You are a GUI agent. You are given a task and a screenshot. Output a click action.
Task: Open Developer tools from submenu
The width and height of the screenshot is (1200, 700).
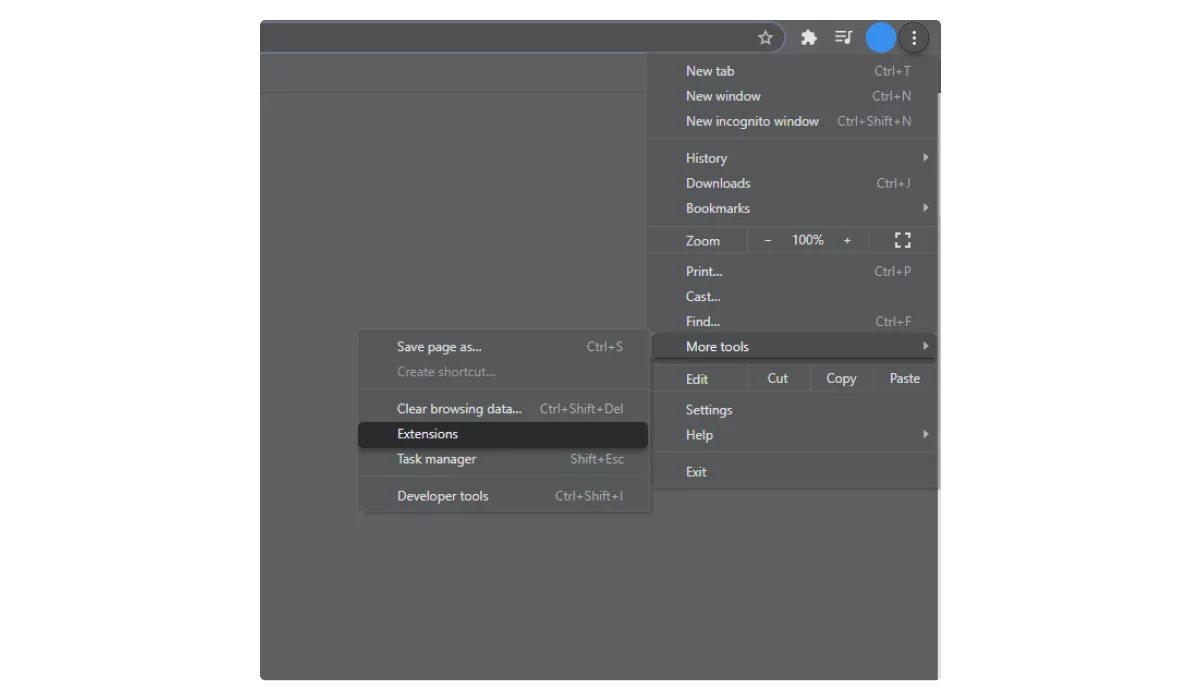504,496
